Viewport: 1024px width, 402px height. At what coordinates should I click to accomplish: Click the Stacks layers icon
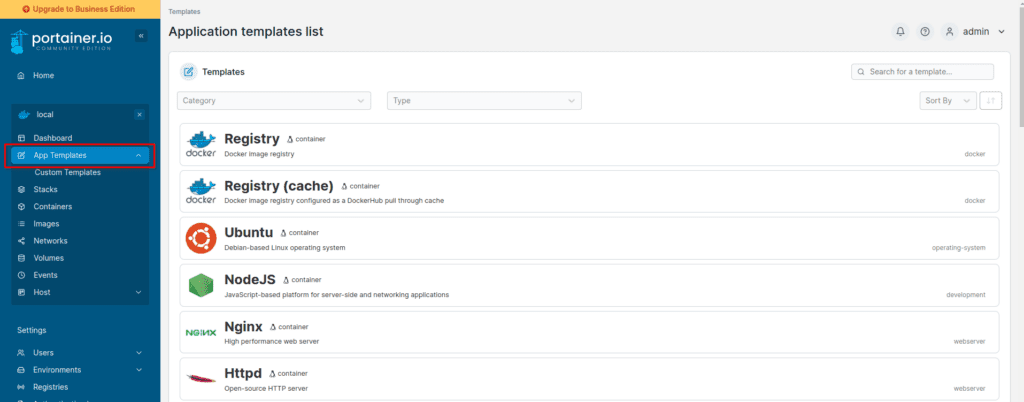21,189
